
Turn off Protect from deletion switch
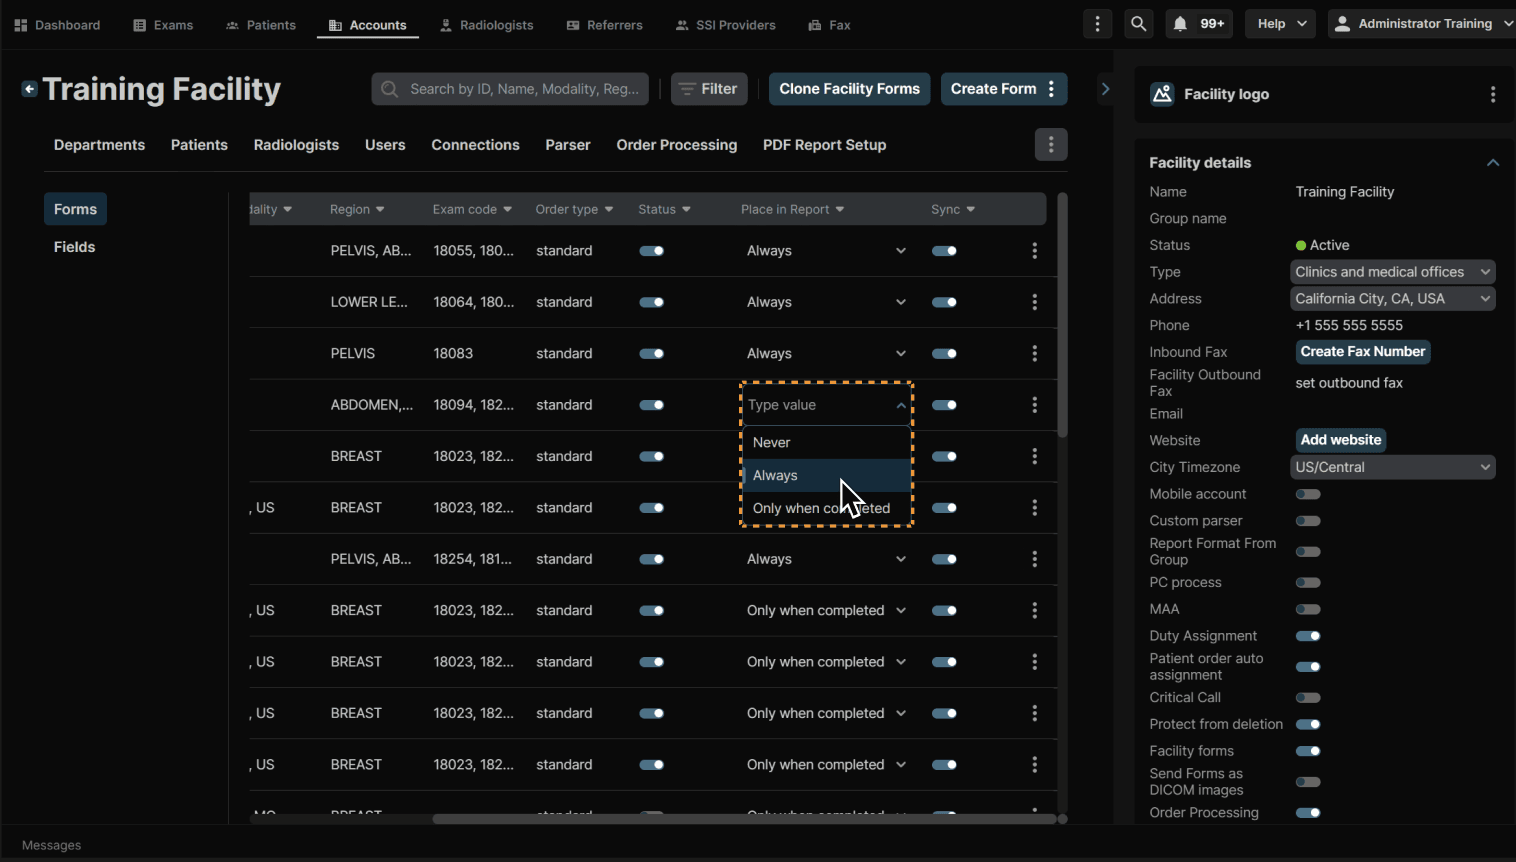[x=1307, y=724]
